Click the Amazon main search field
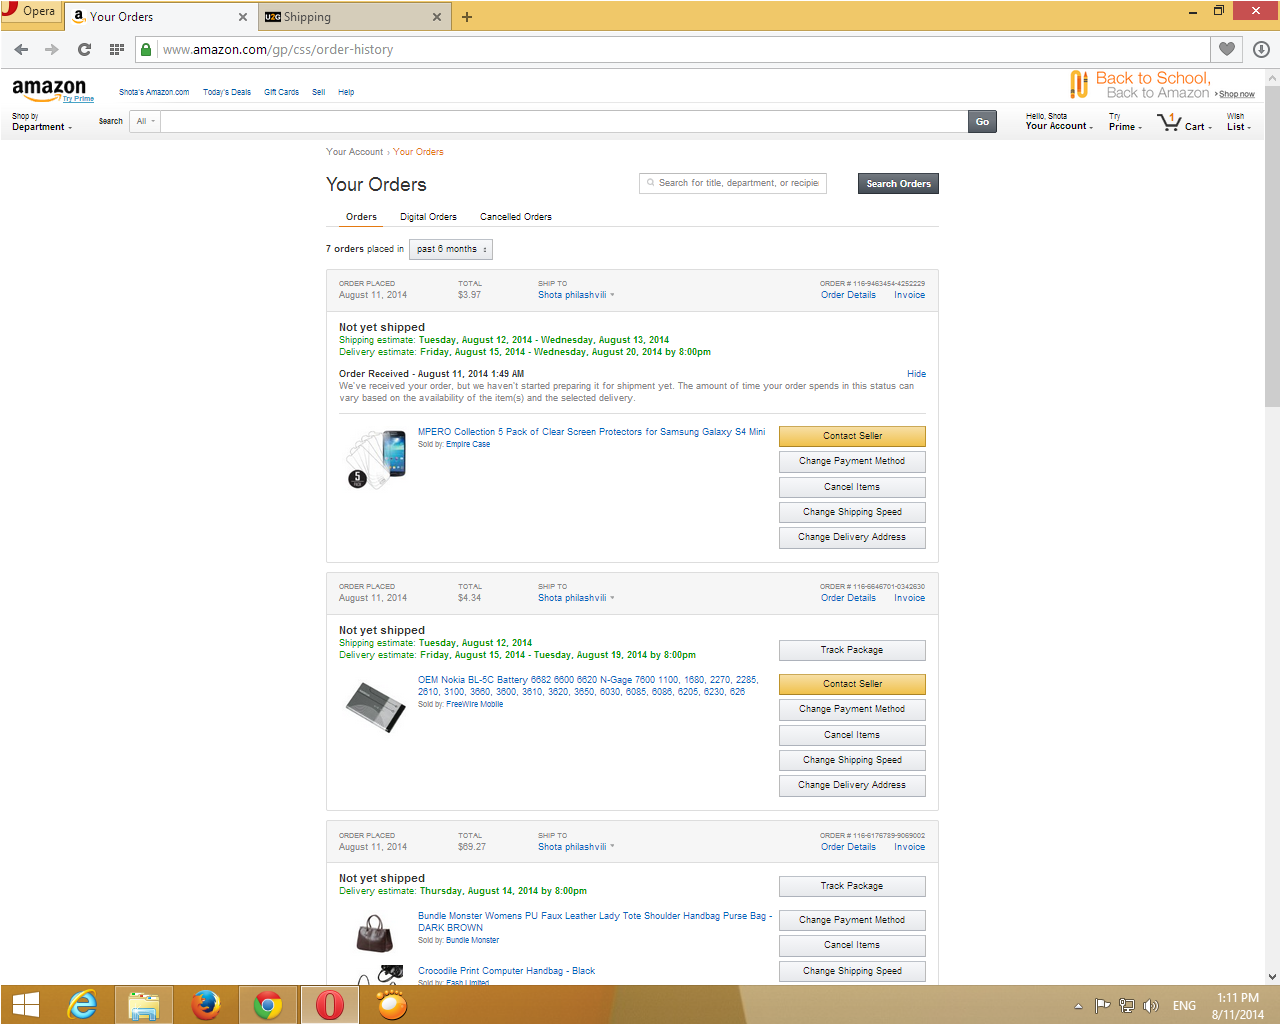 (564, 122)
